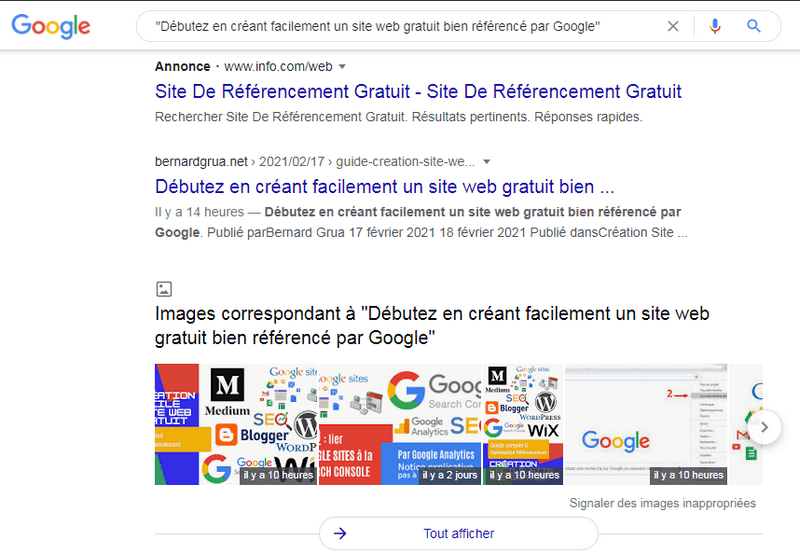Open thumbnail with Blogger, WordPress and Wix logos
This screenshot has width=800, height=554.
pyautogui.click(x=523, y=424)
